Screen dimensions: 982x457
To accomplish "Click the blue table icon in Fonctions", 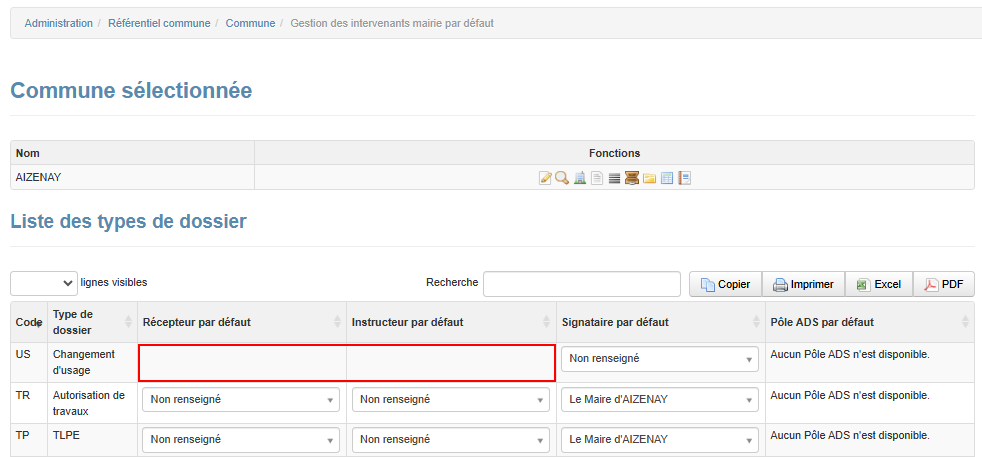I will coord(667,178).
